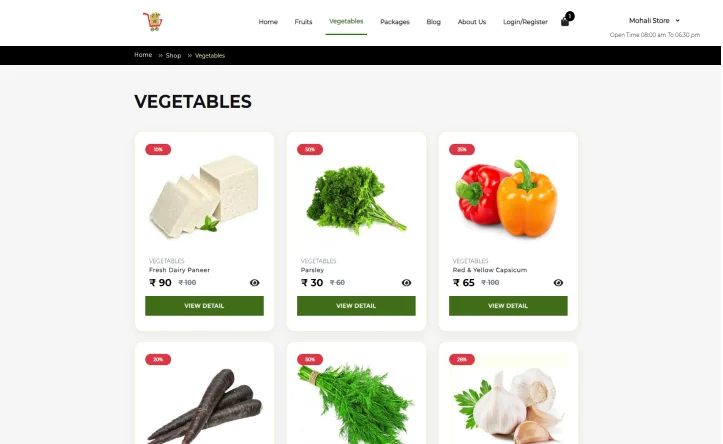Viewport: 723px width, 444px height.
Task: Quick view Fresh Dairy Paneer eye icon
Action: pos(255,283)
